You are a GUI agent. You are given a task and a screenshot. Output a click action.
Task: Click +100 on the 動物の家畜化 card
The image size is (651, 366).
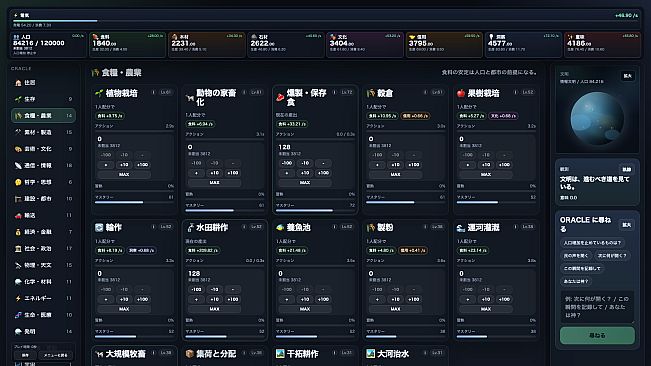coord(233,173)
